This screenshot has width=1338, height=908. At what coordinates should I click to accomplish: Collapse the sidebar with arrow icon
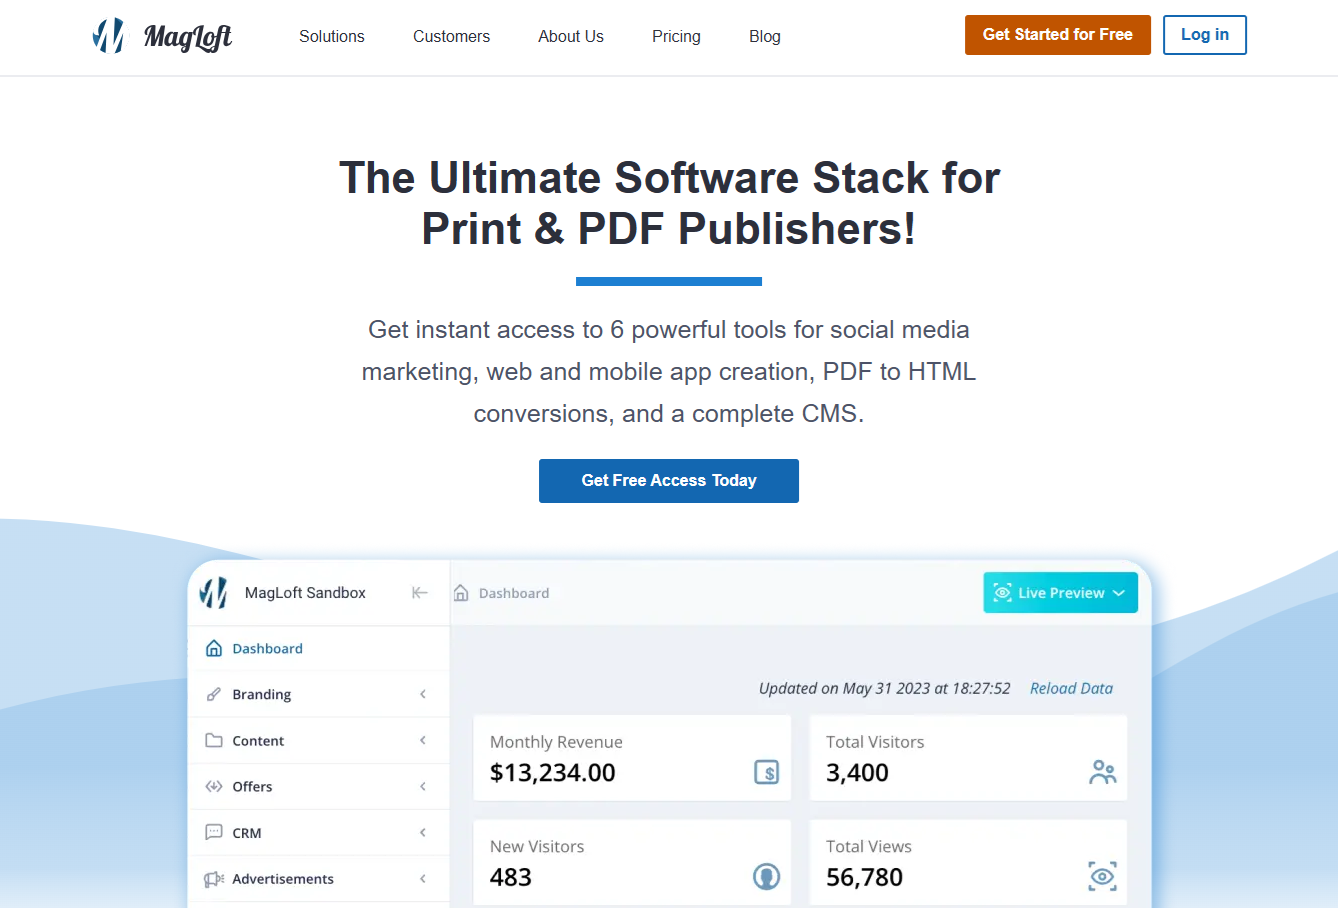click(x=420, y=593)
